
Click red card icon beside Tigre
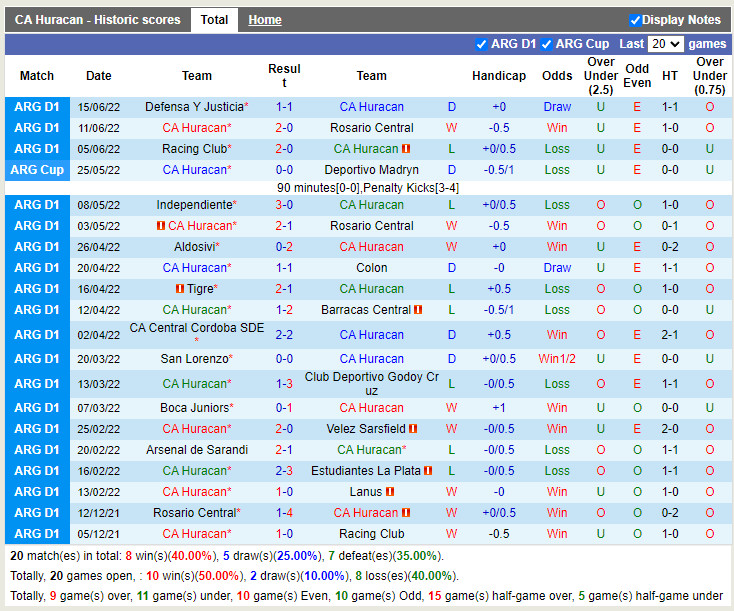180,289
